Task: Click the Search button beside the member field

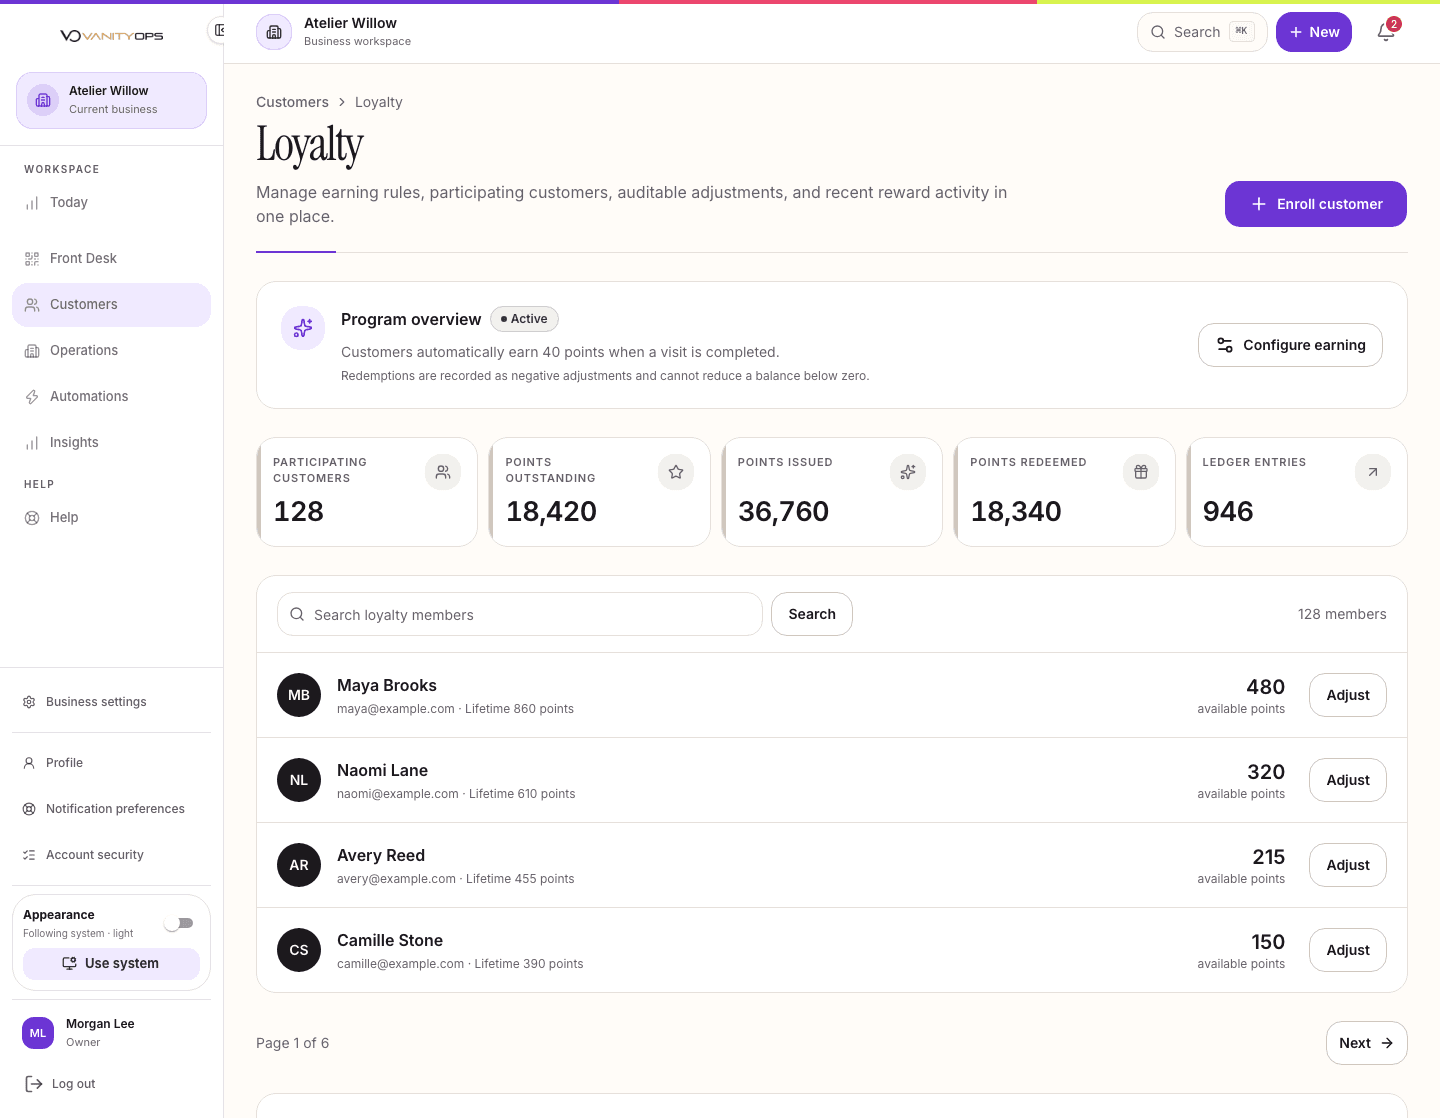Action: click(x=812, y=614)
